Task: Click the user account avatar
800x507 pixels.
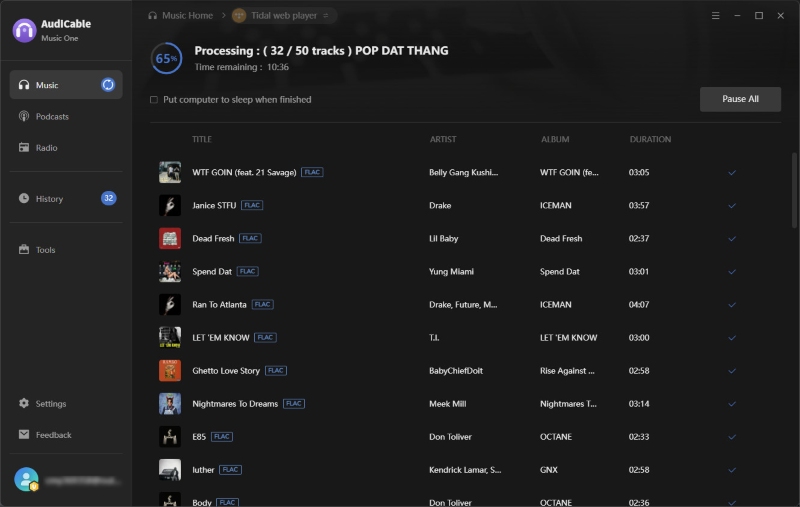Action: pos(26,479)
